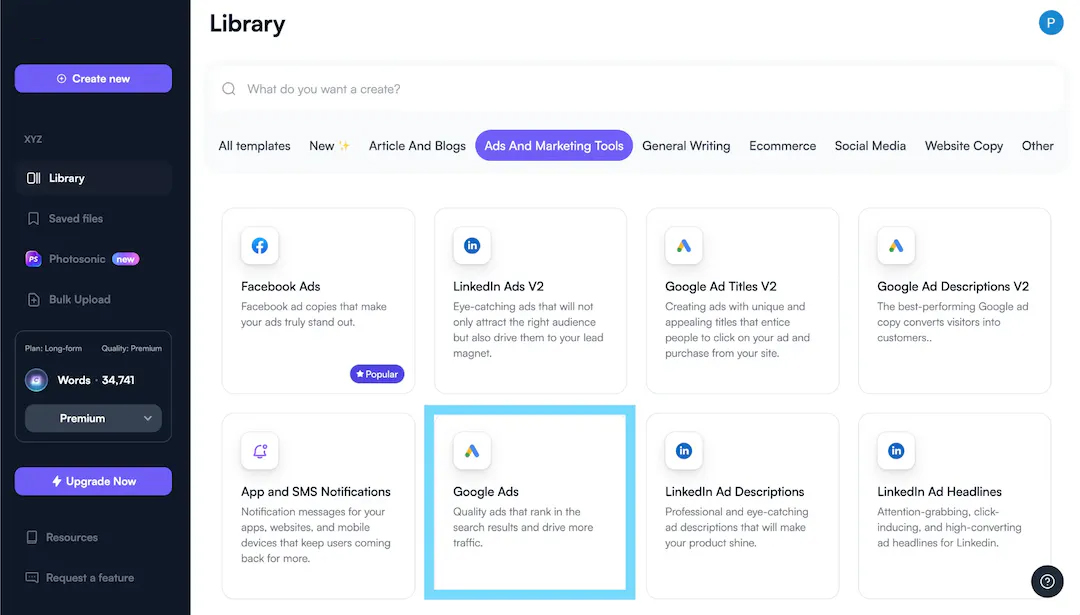Image resolution: width=1080 pixels, height=615 pixels.
Task: Open Bulk Upload from the sidebar
Action: 79,300
